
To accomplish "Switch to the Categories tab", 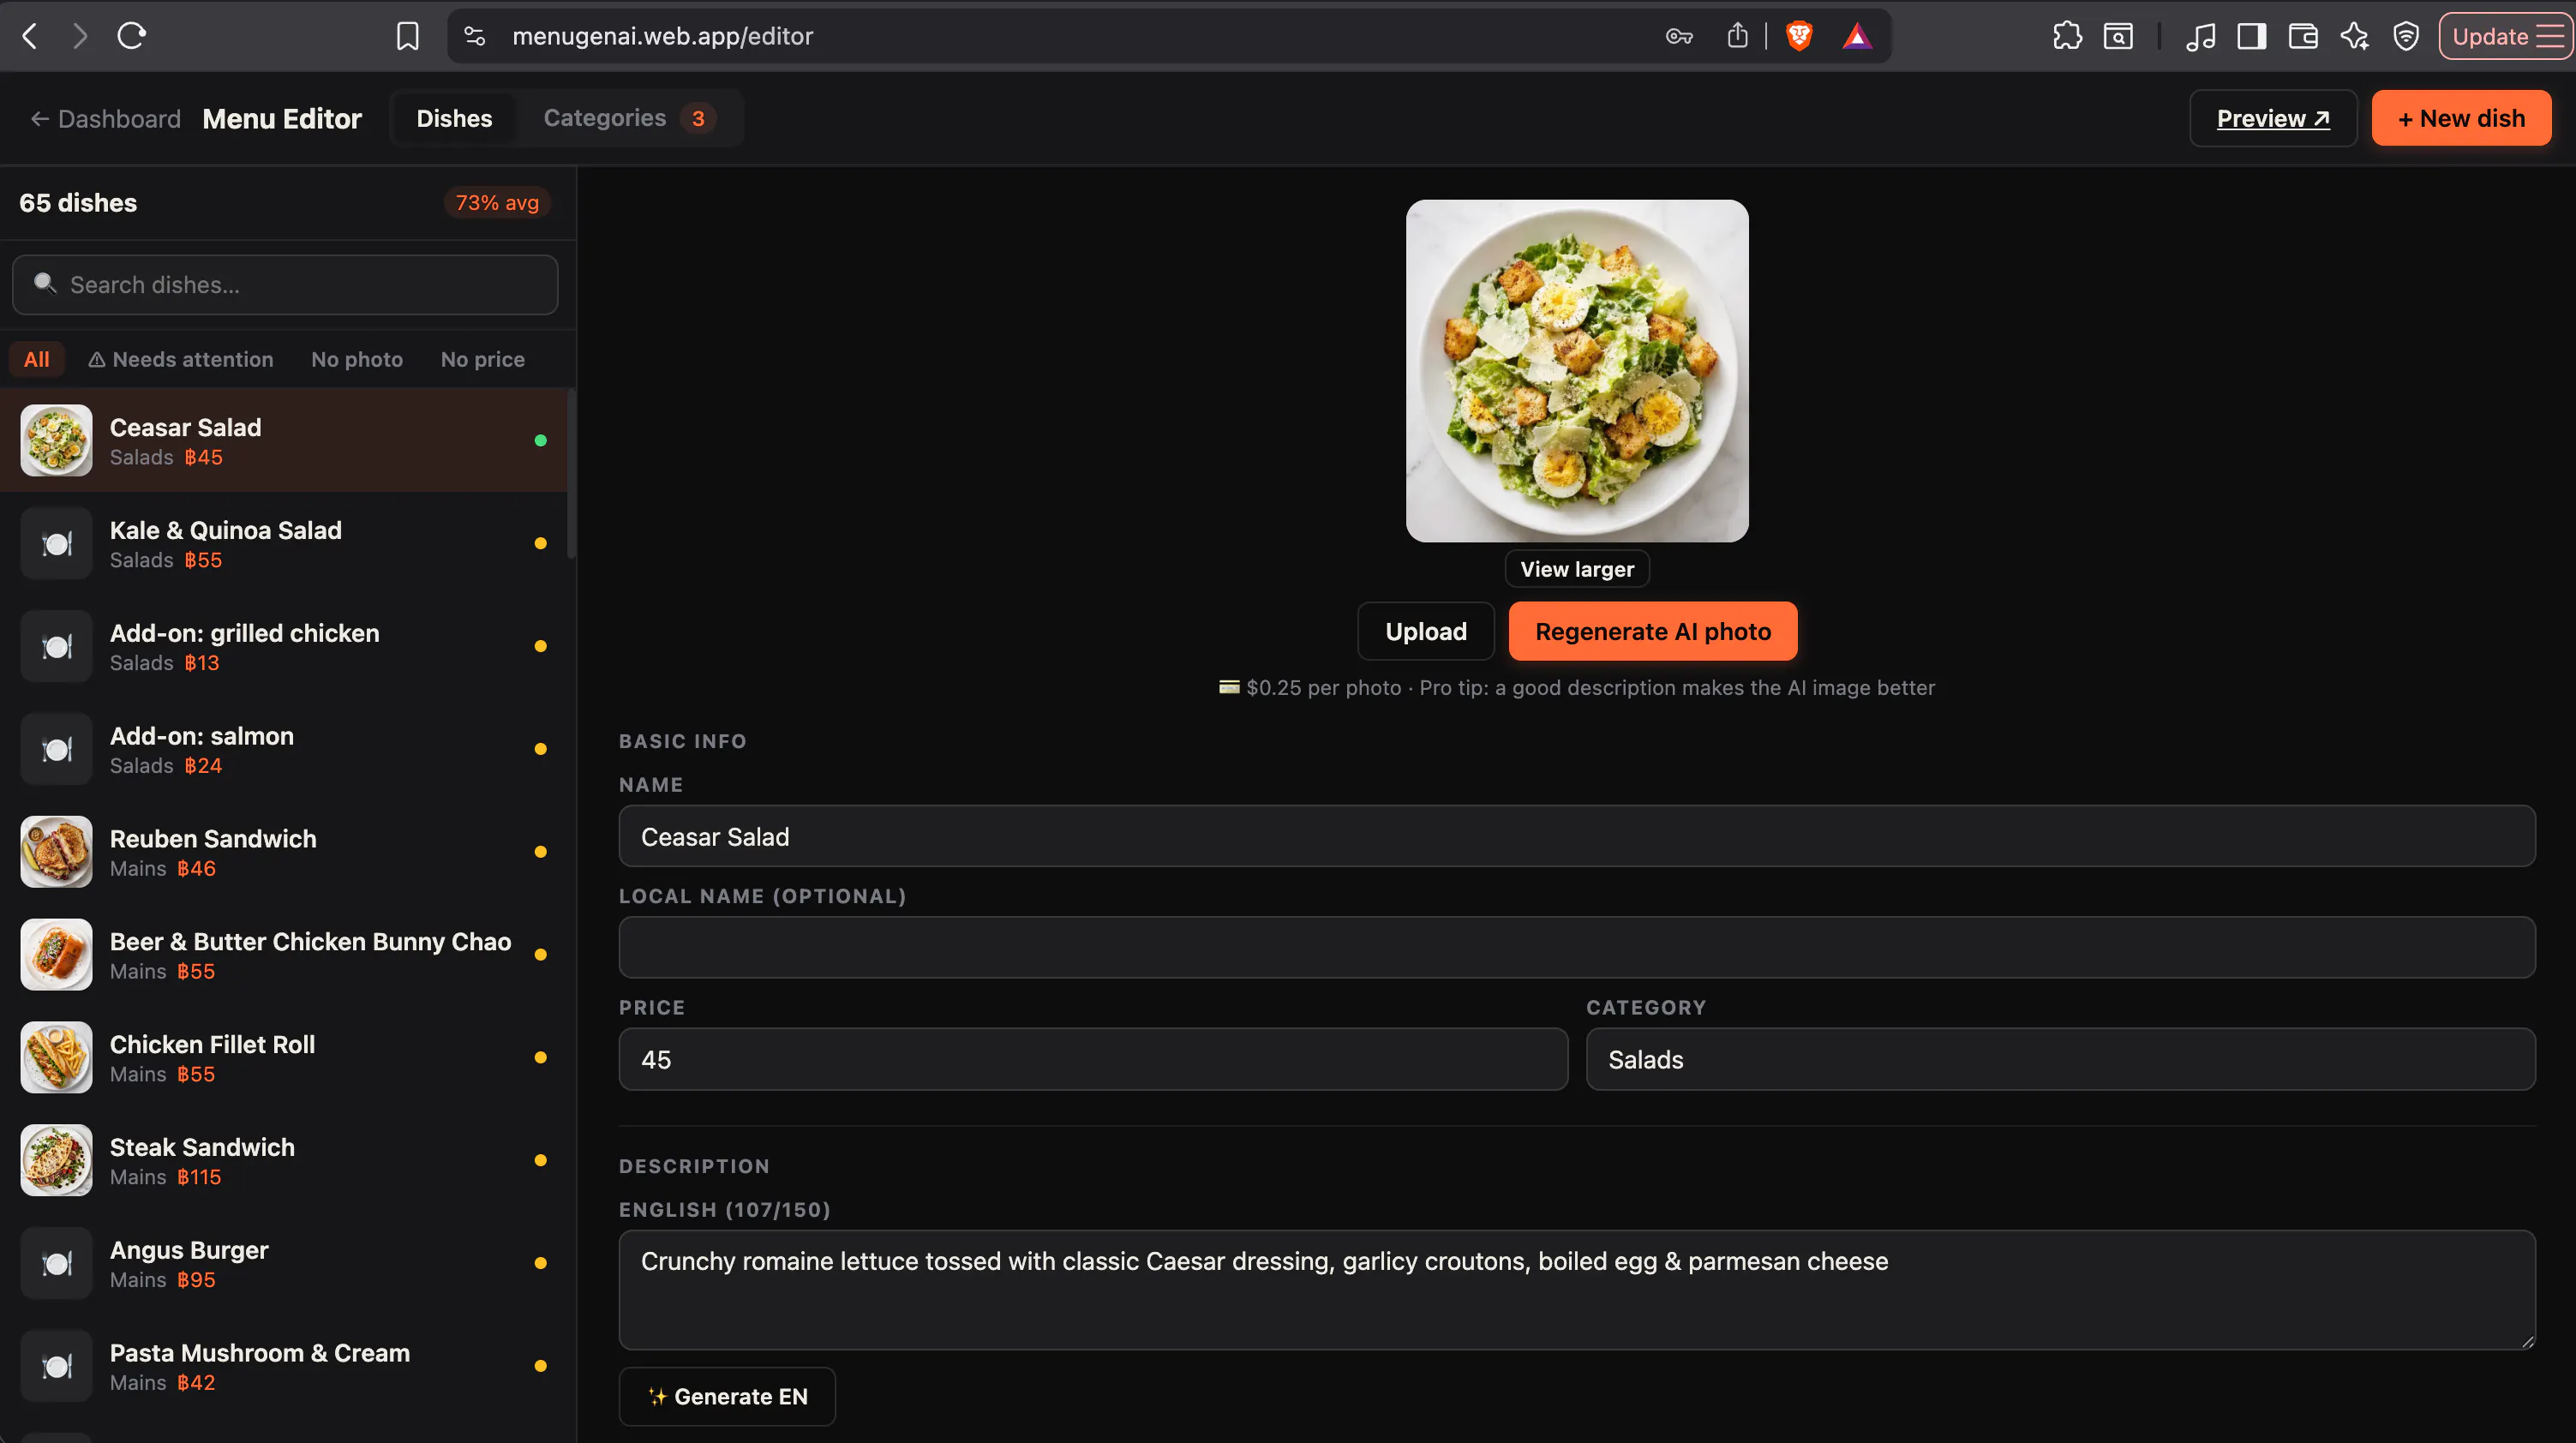I will coord(628,118).
